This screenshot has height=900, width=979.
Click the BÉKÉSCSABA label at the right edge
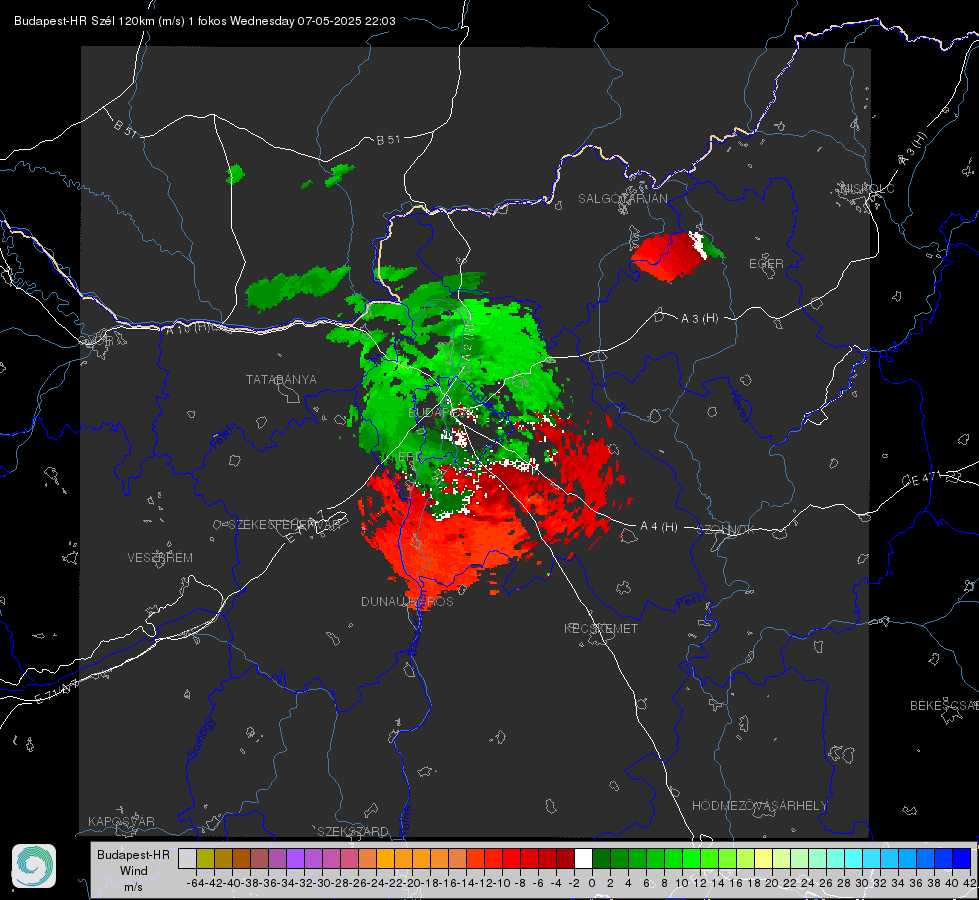[944, 705]
